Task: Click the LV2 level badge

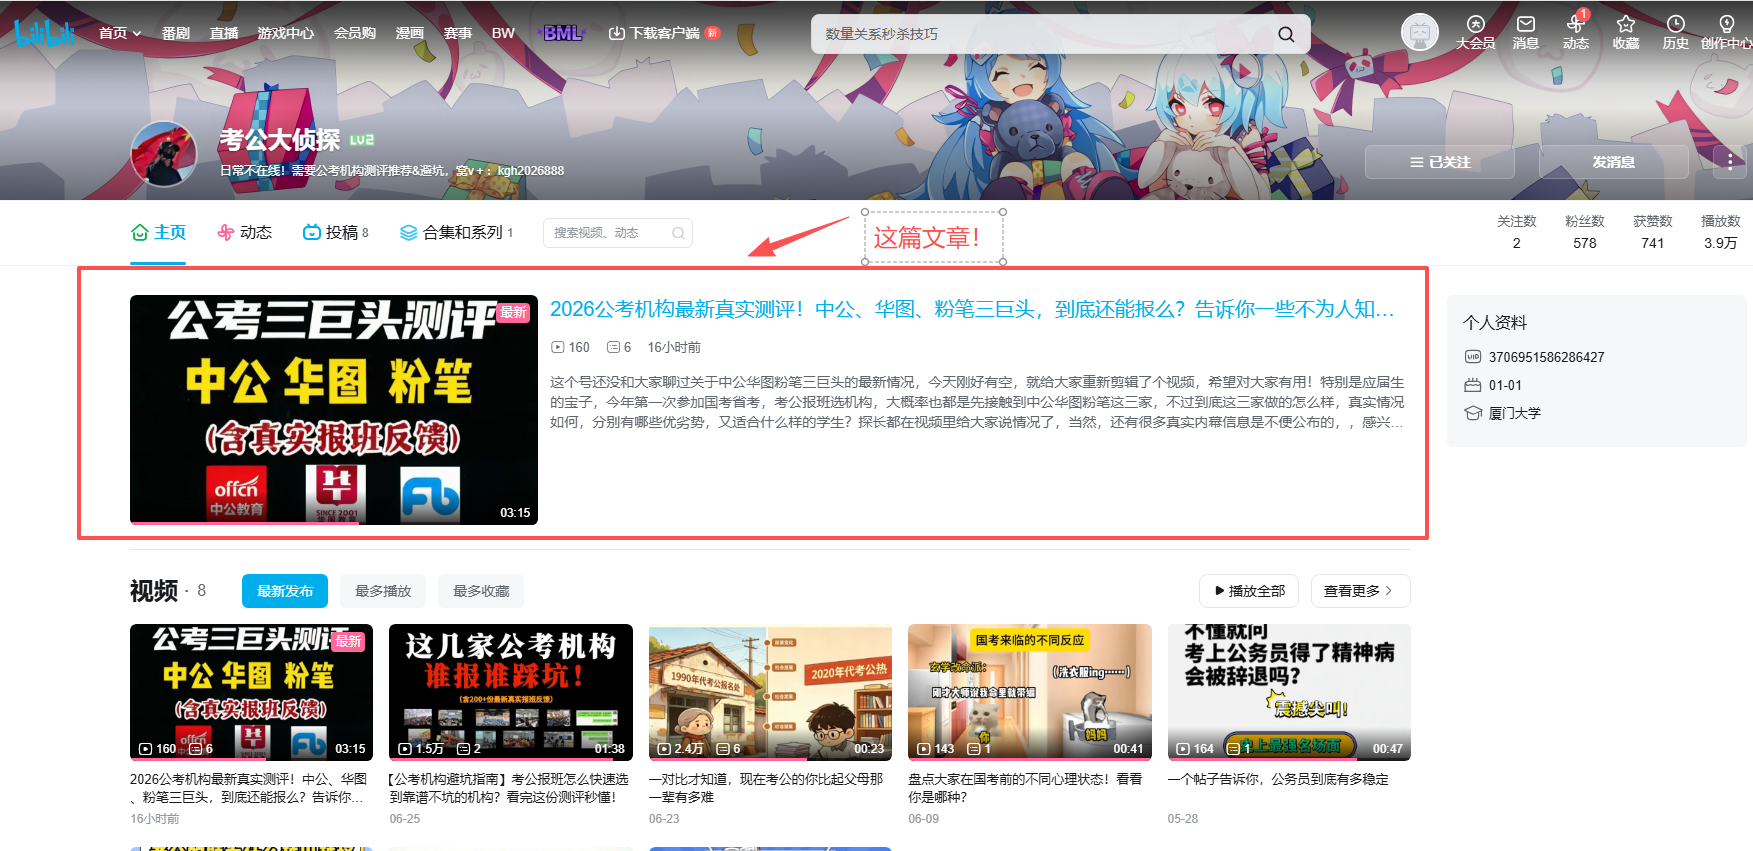Action: 362,140
